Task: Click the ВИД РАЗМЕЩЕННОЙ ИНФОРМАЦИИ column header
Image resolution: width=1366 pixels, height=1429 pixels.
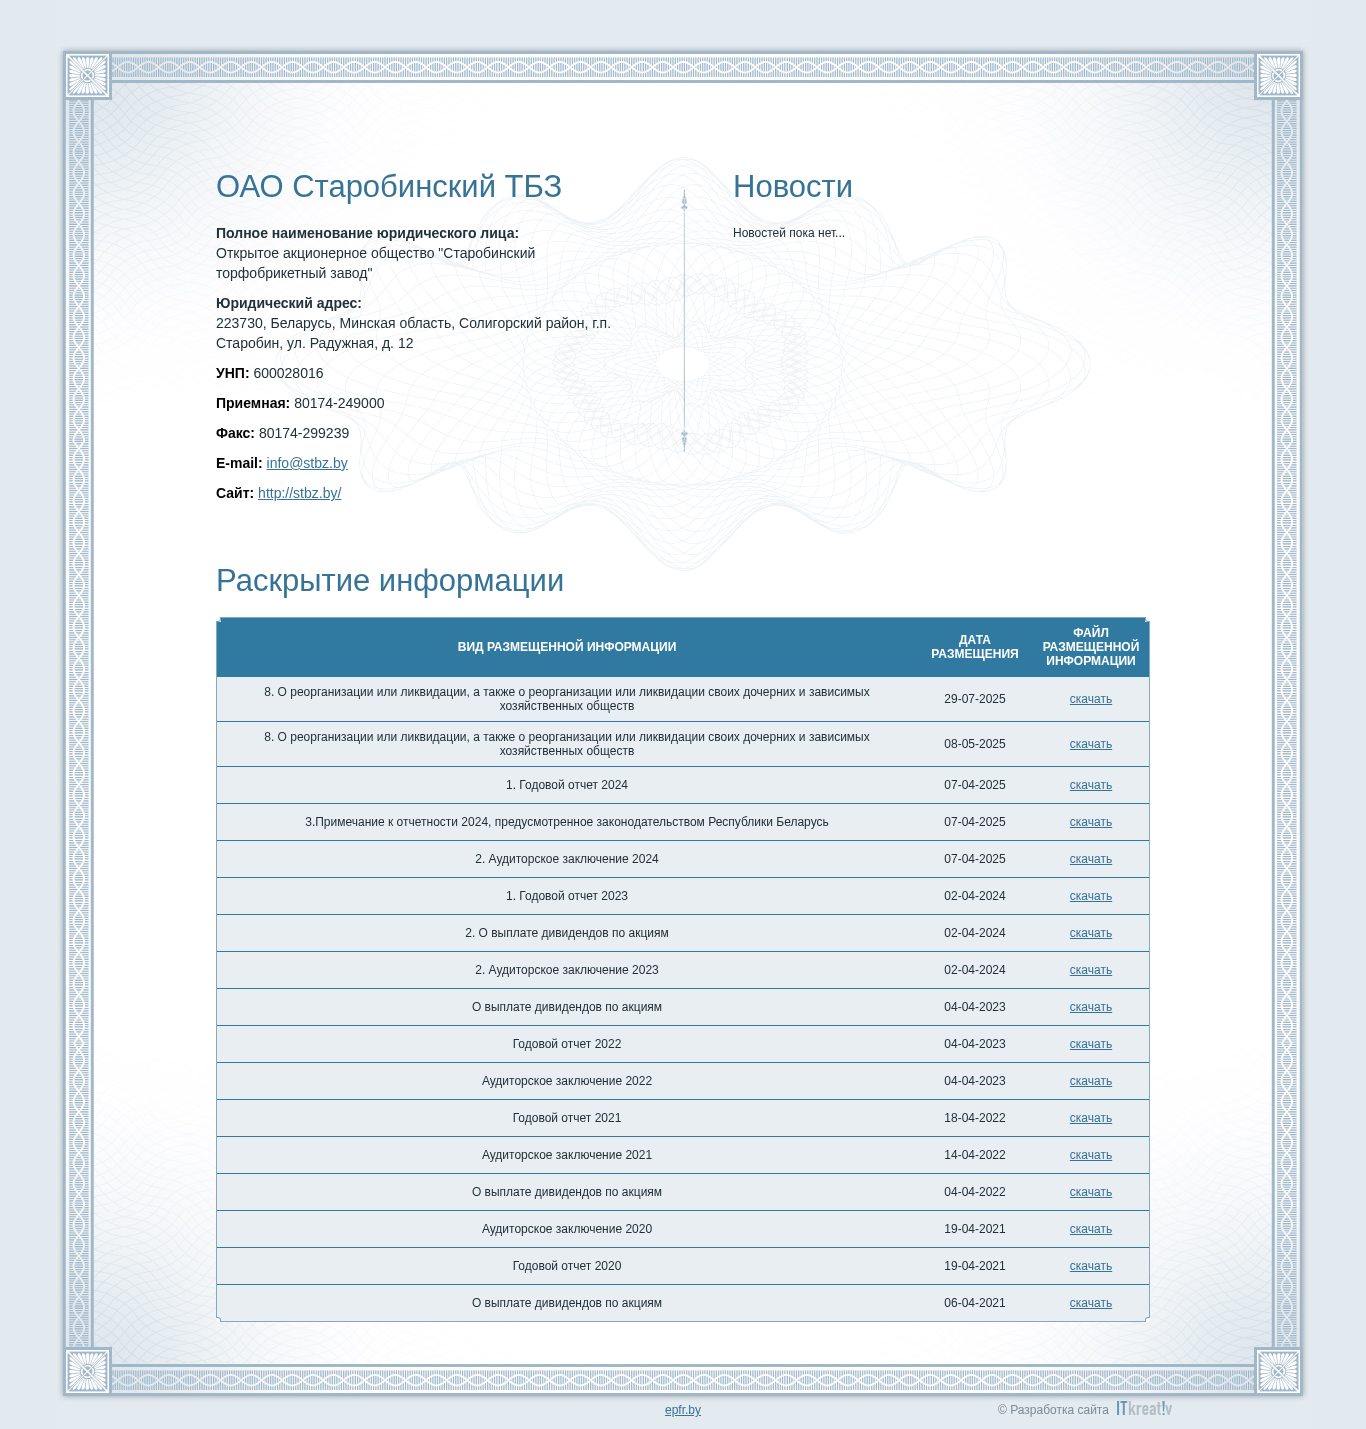Action: point(567,647)
